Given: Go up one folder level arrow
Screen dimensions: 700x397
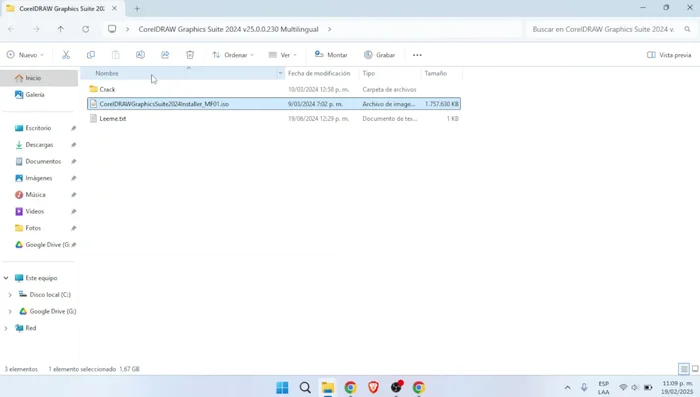Looking at the screenshot, I should point(61,29).
